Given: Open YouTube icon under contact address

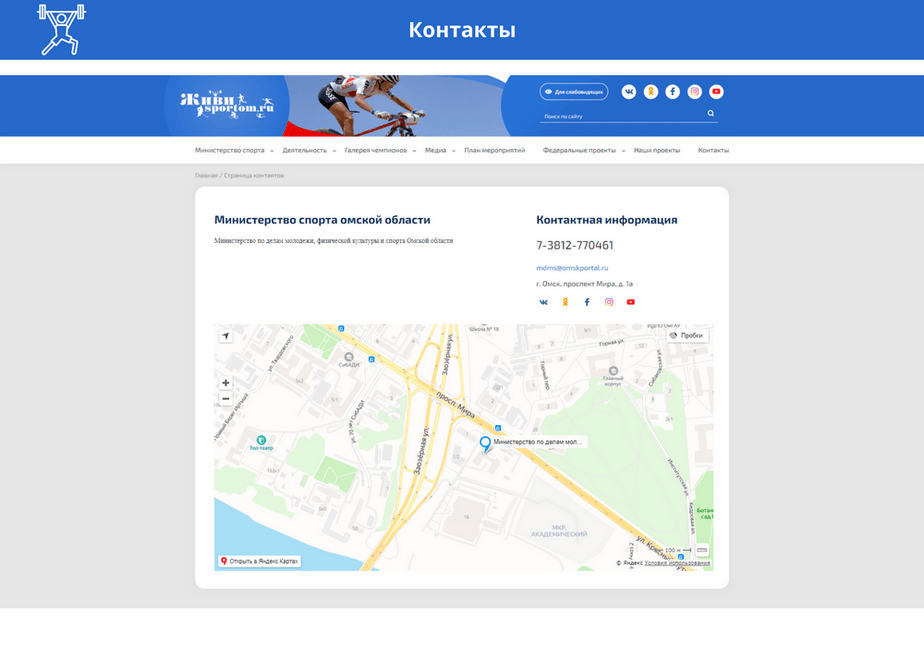Looking at the screenshot, I should [631, 302].
